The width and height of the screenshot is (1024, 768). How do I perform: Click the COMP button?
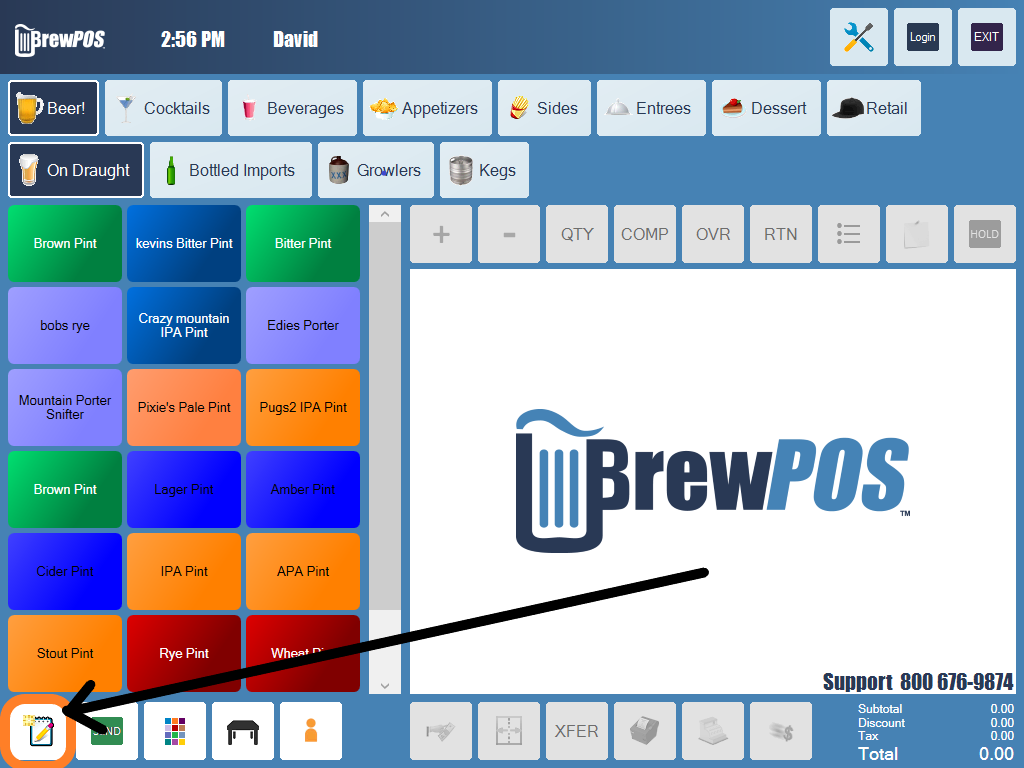(x=645, y=234)
